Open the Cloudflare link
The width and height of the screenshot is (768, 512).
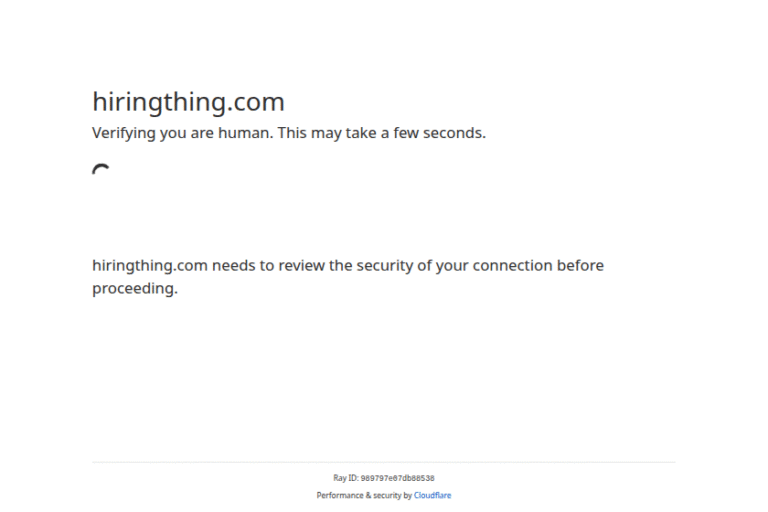click(x=432, y=495)
